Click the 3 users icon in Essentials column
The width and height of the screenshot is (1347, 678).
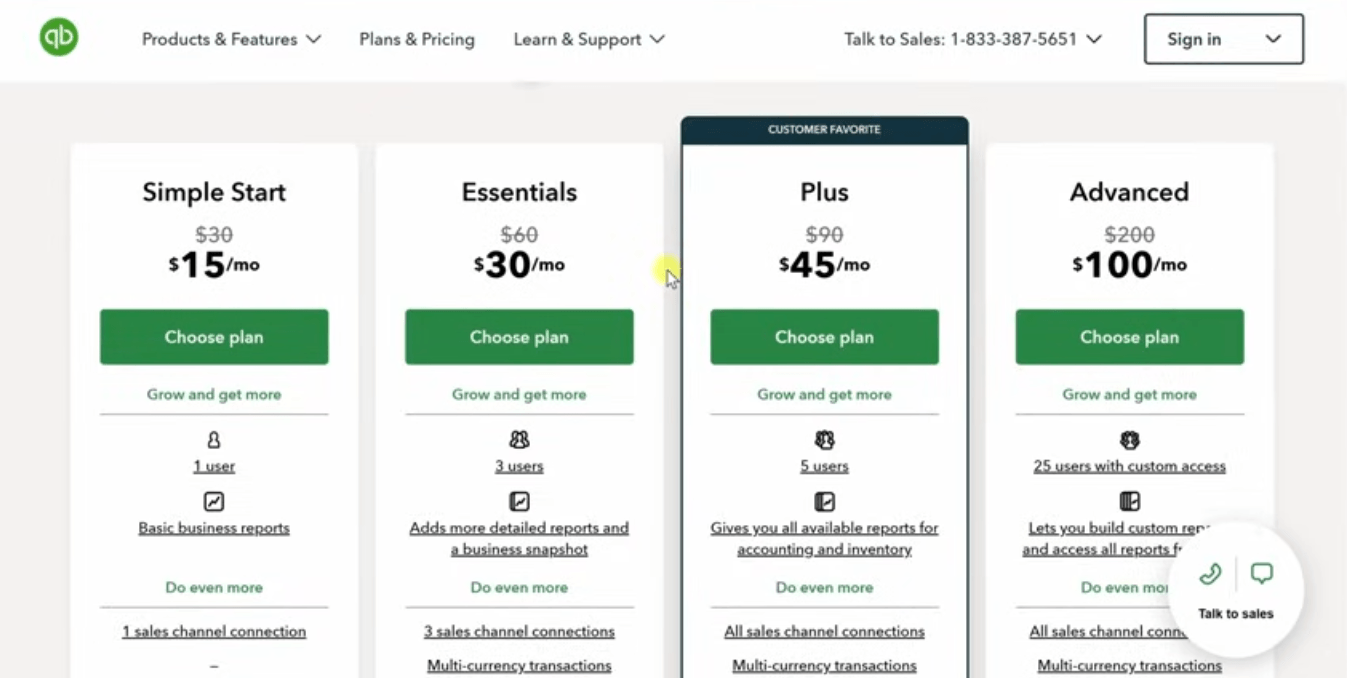(519, 439)
